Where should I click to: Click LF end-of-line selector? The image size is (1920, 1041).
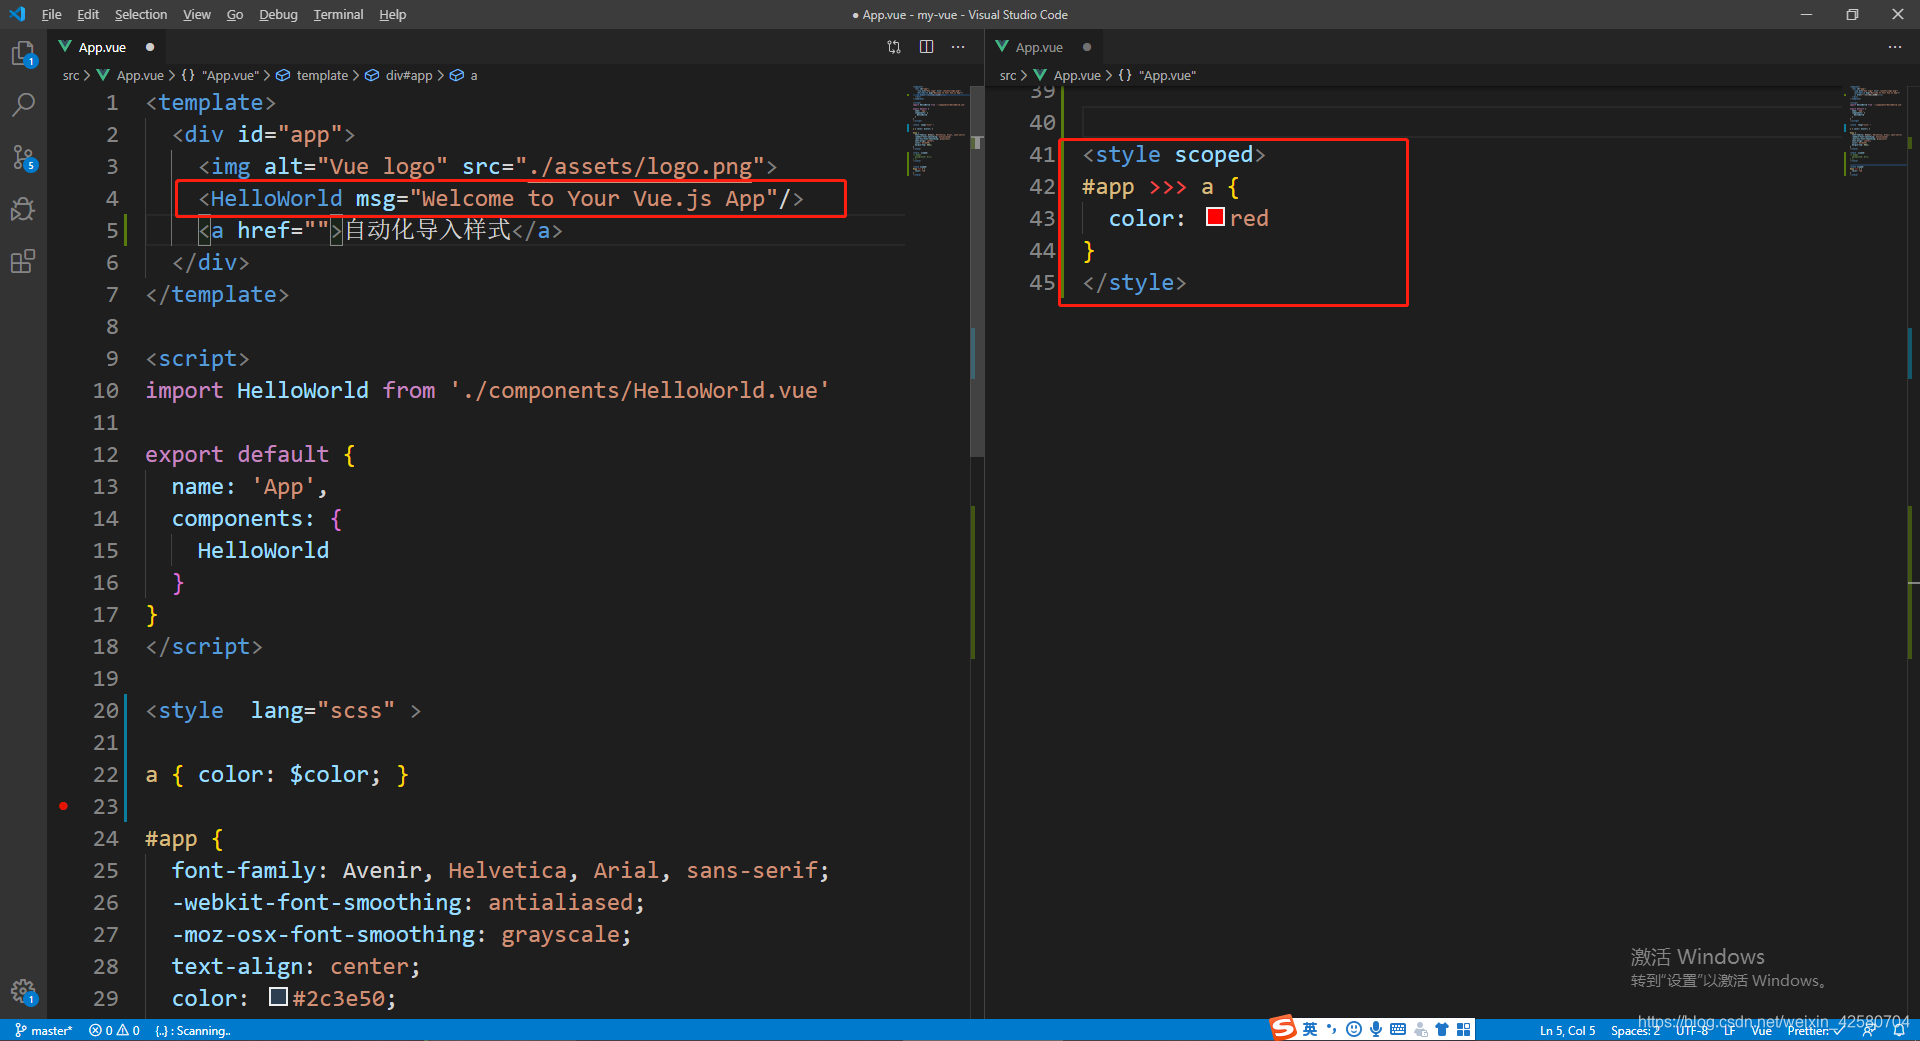(1729, 1031)
